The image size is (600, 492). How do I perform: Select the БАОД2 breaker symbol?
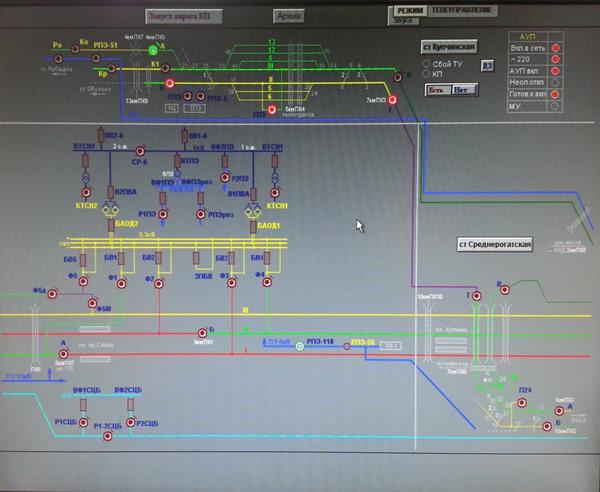pyautogui.click(x=111, y=226)
